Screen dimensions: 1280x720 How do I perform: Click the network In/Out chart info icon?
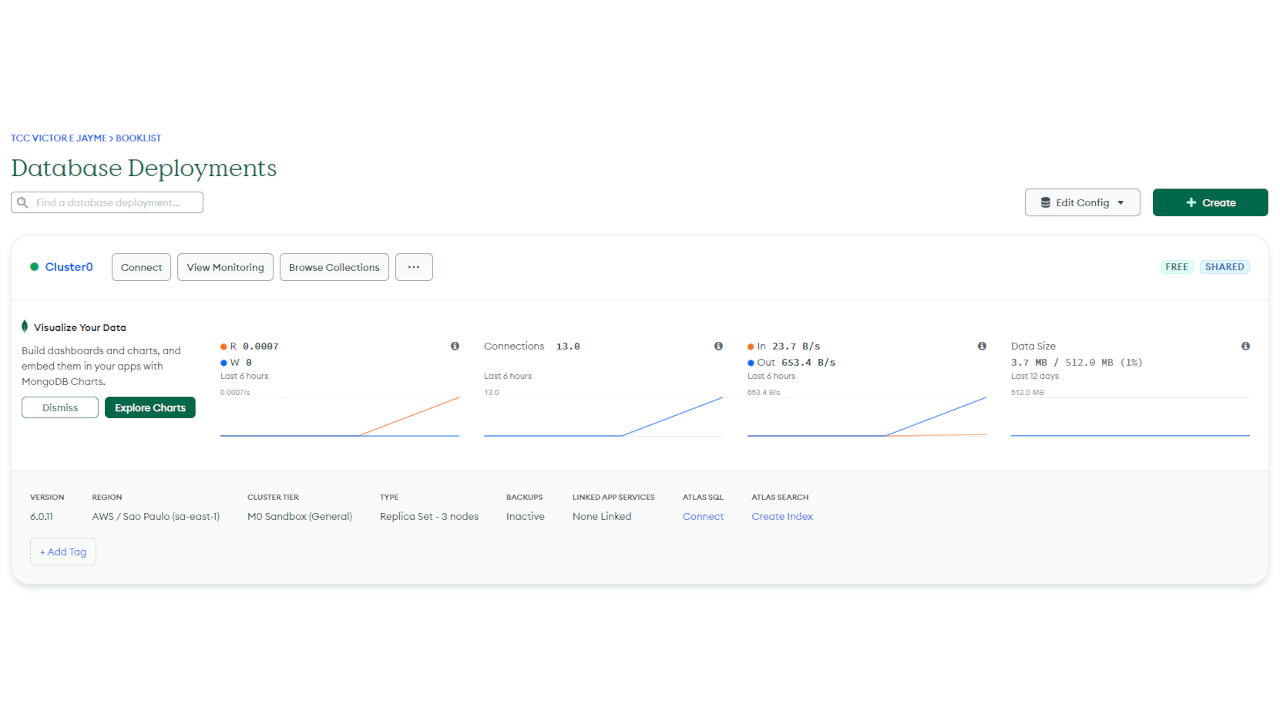[982, 346]
